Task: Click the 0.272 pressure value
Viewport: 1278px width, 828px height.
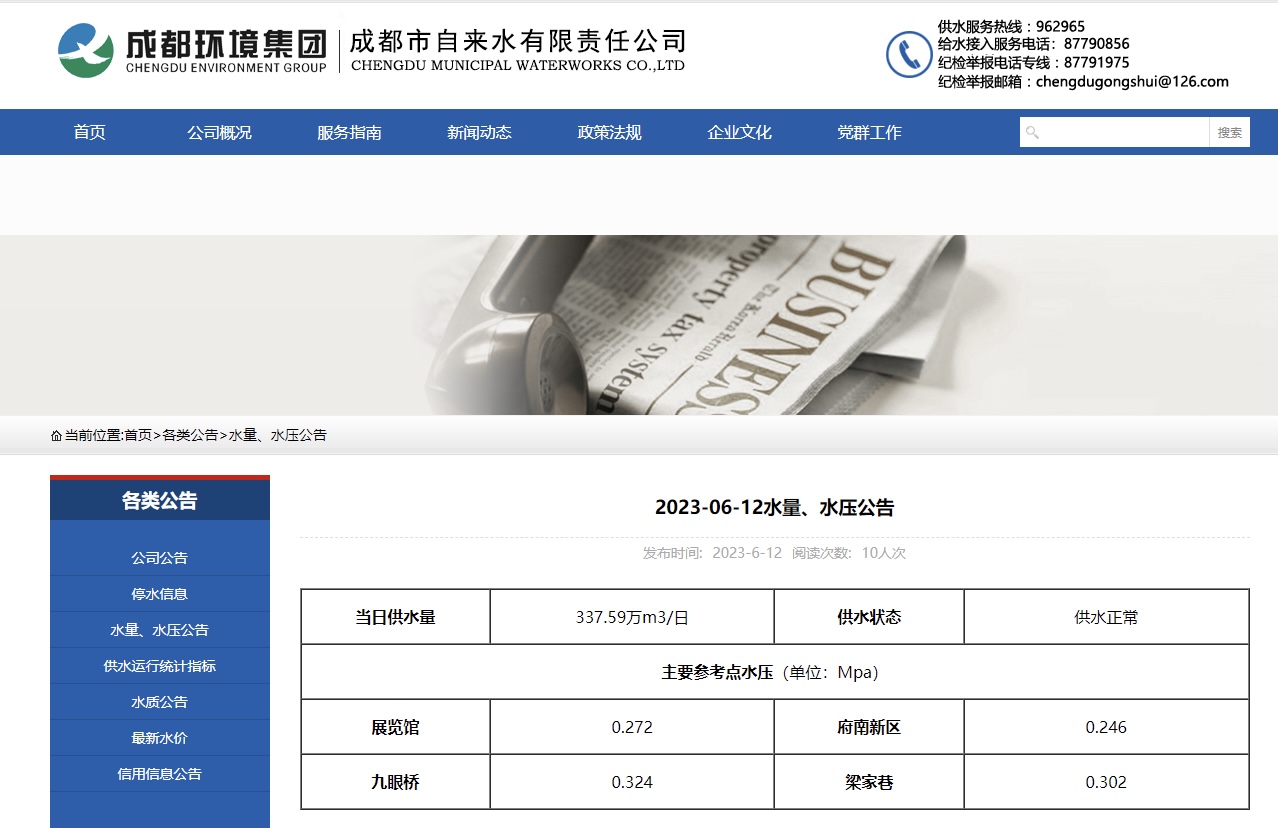Action: coord(632,727)
